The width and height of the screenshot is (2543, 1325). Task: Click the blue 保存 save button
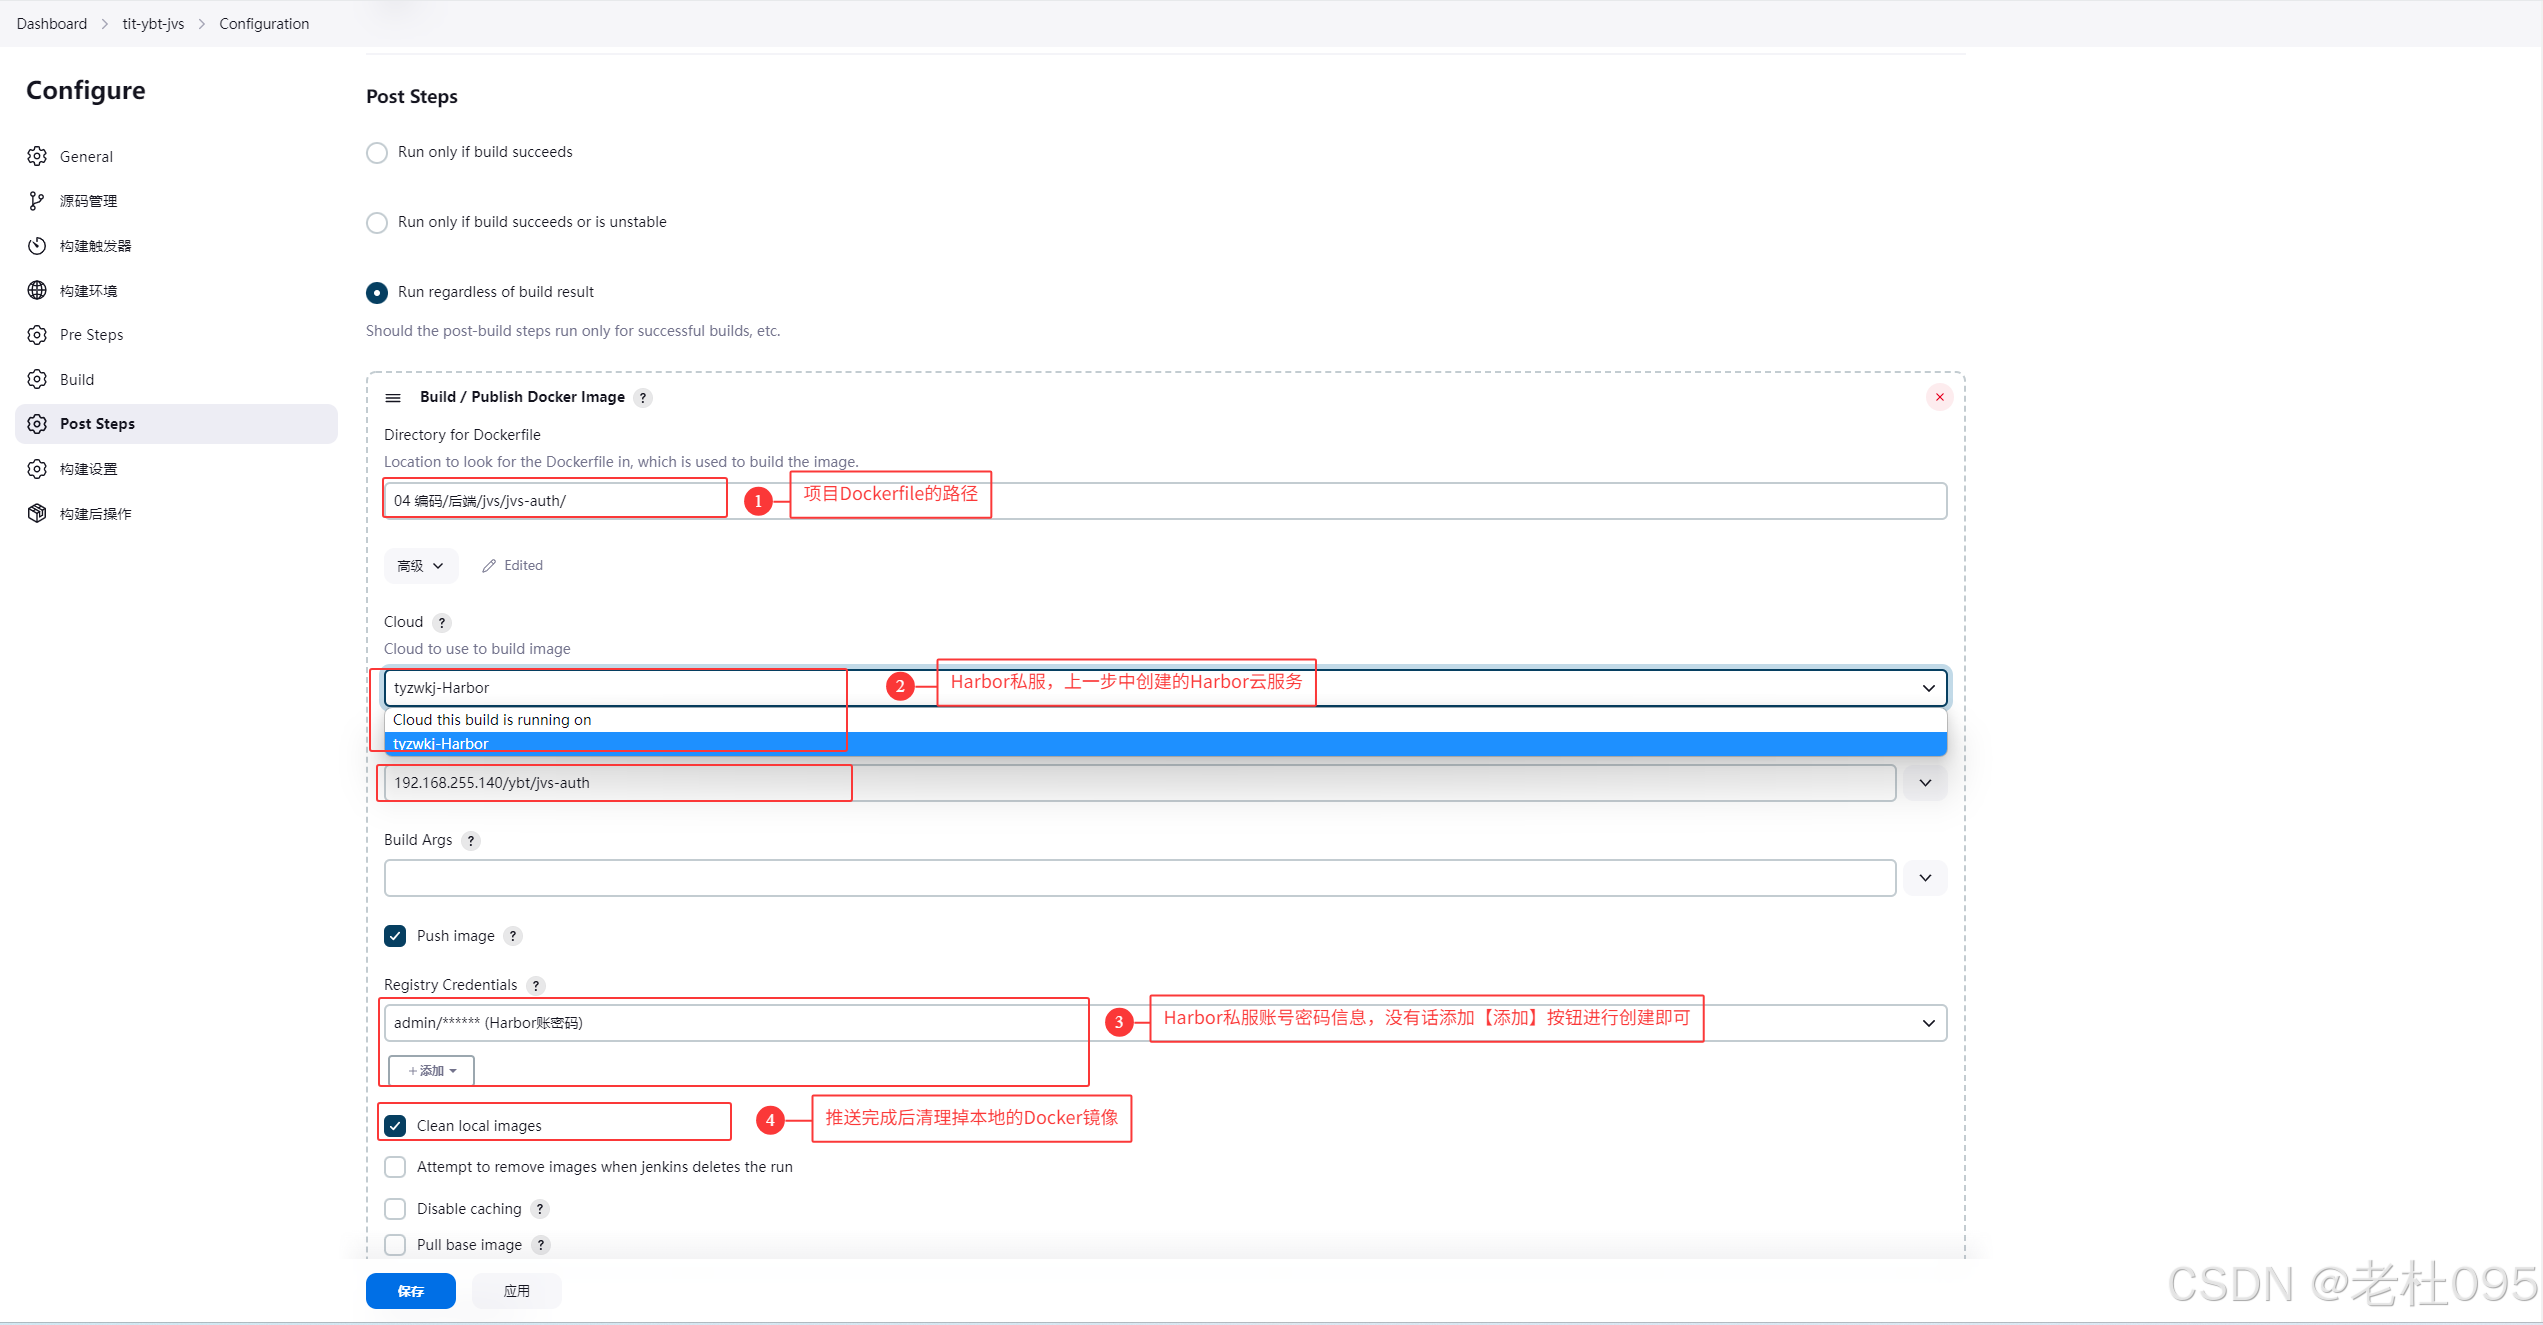pyautogui.click(x=410, y=1291)
